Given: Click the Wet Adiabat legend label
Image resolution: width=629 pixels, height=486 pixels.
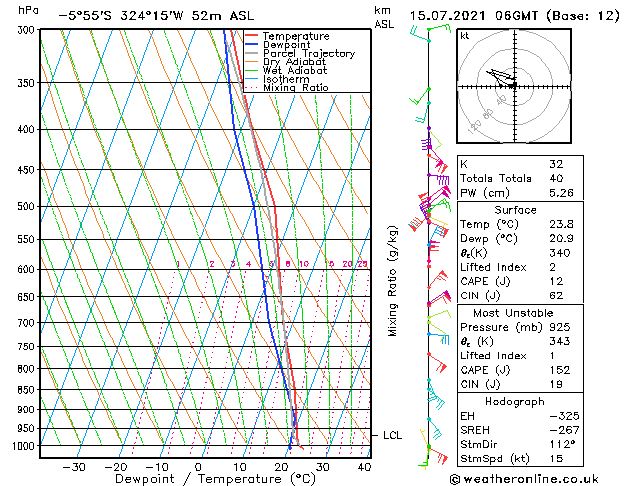Looking at the screenshot, I should point(295,71).
